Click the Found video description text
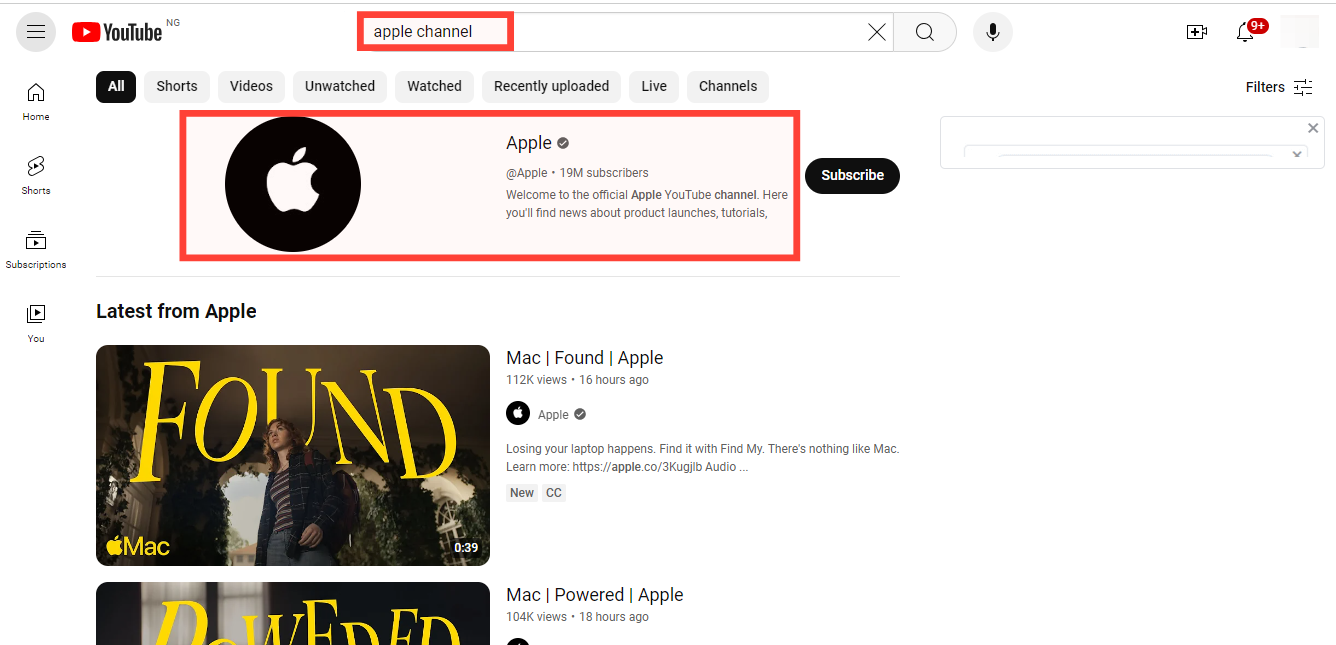1336x645 pixels. (702, 458)
